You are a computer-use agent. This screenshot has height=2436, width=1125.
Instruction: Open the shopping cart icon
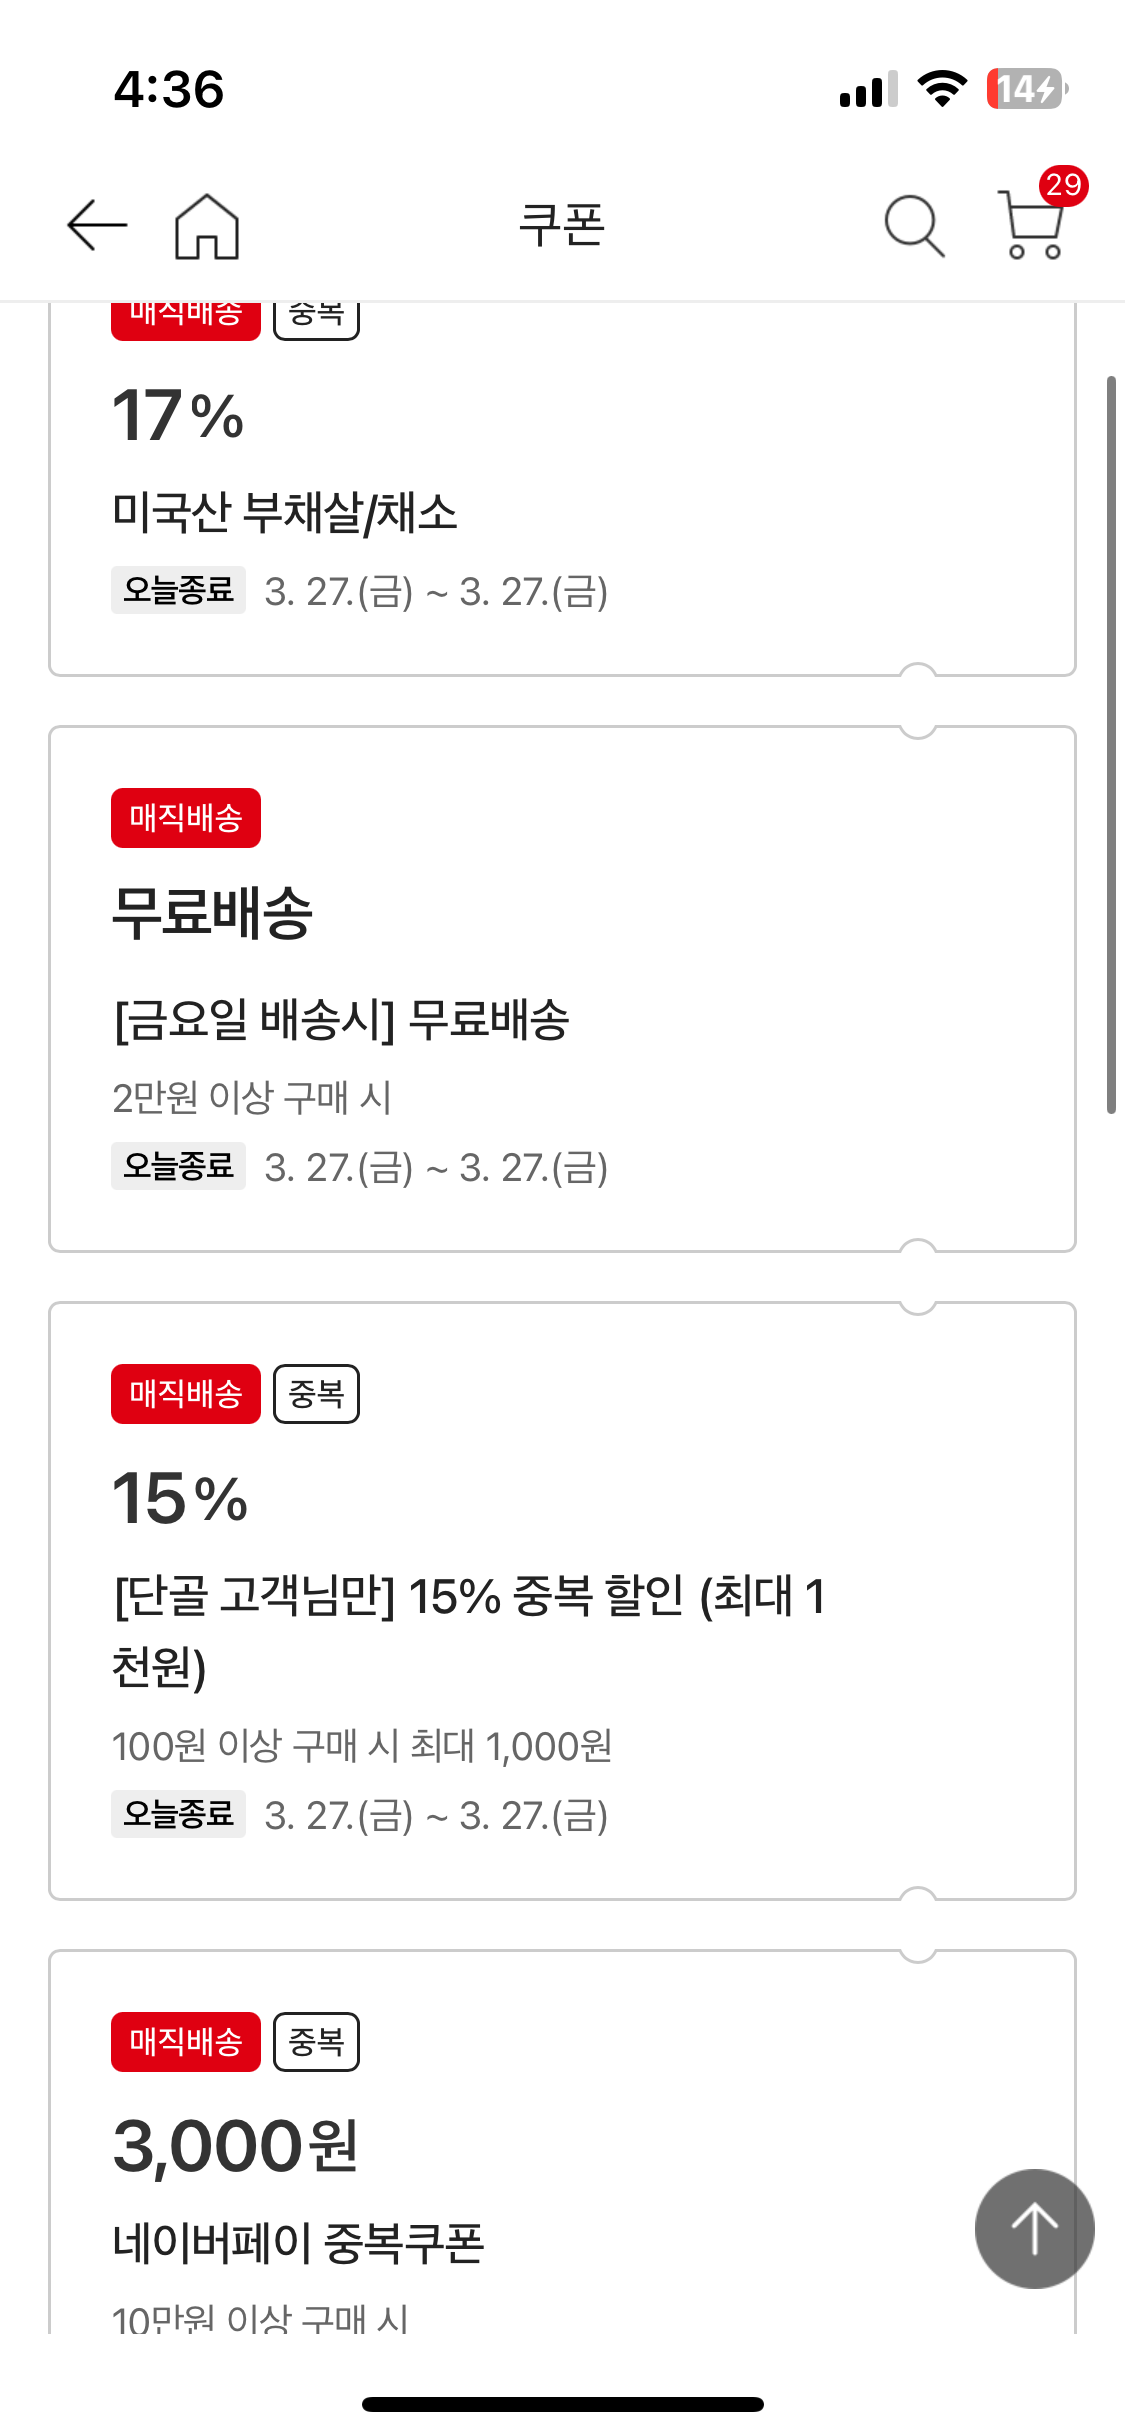[1030, 228]
